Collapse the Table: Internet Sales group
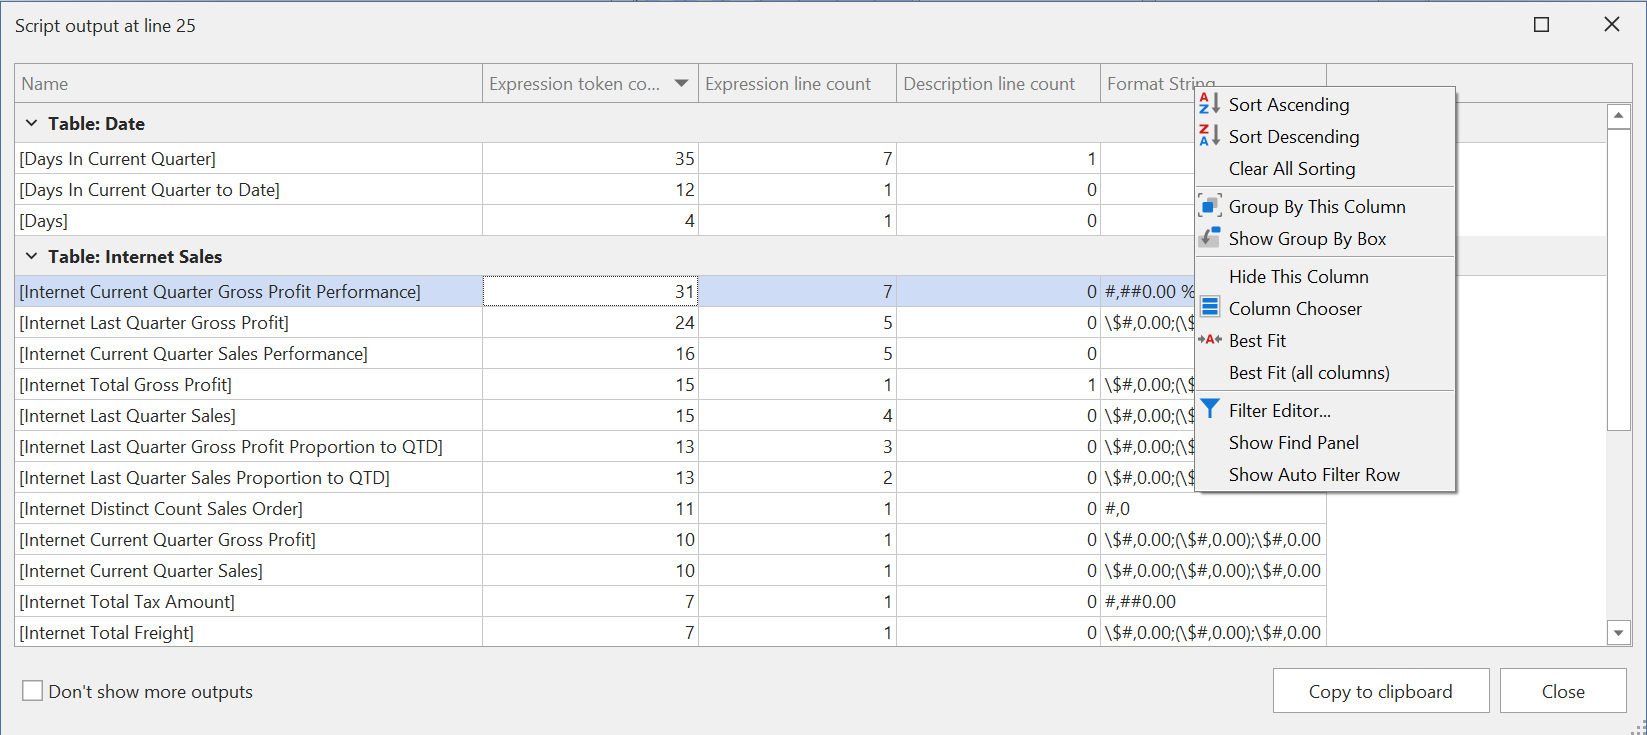 point(31,256)
